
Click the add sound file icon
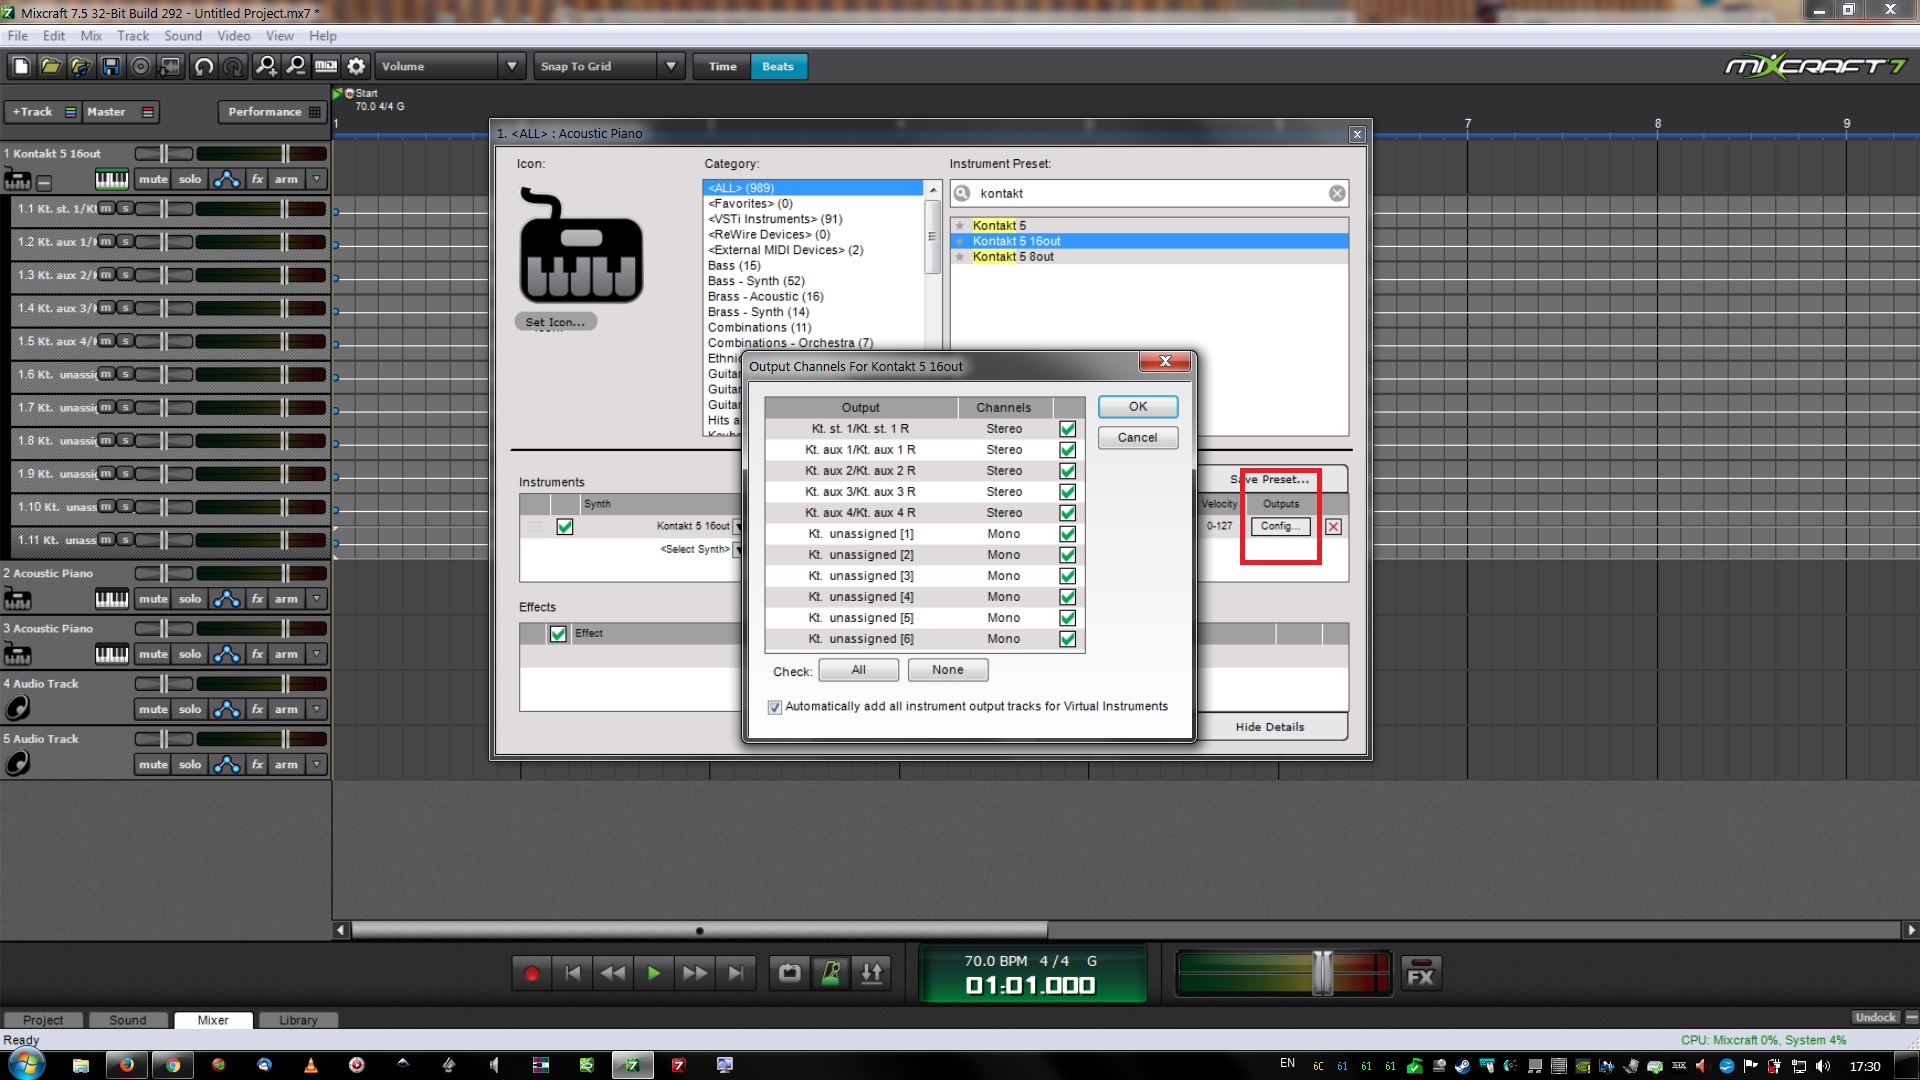click(81, 67)
